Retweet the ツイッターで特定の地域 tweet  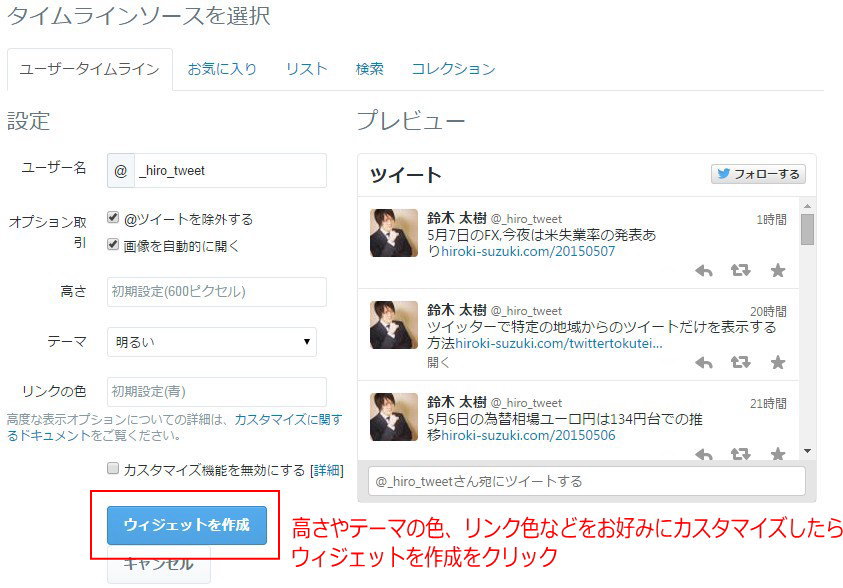(x=740, y=362)
